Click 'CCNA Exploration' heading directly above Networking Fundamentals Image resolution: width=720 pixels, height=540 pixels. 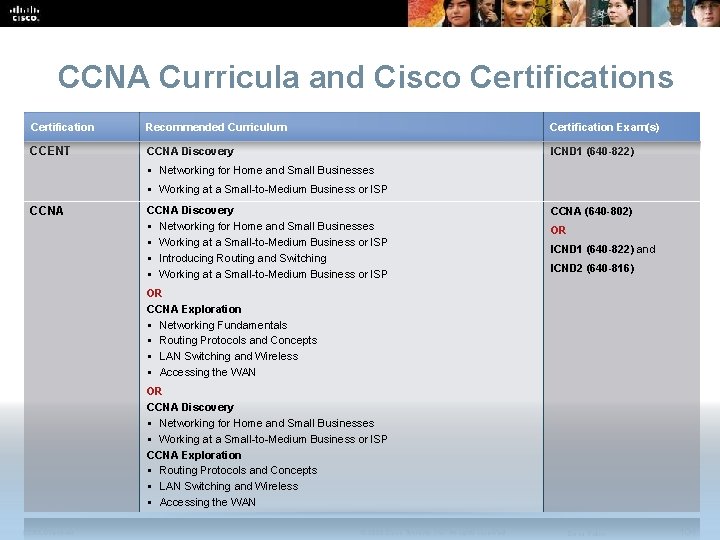pyautogui.click(x=194, y=309)
